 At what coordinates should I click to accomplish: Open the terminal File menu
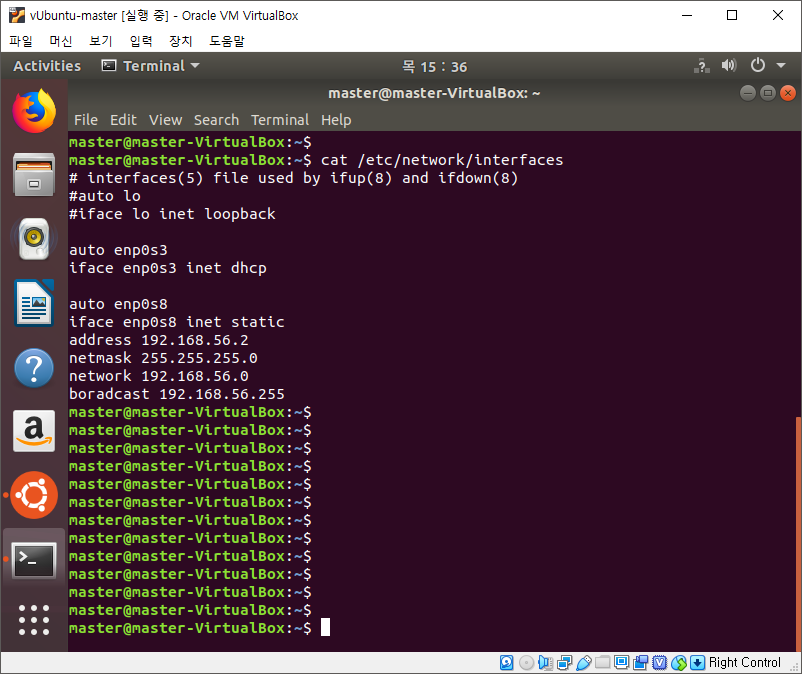click(x=85, y=120)
